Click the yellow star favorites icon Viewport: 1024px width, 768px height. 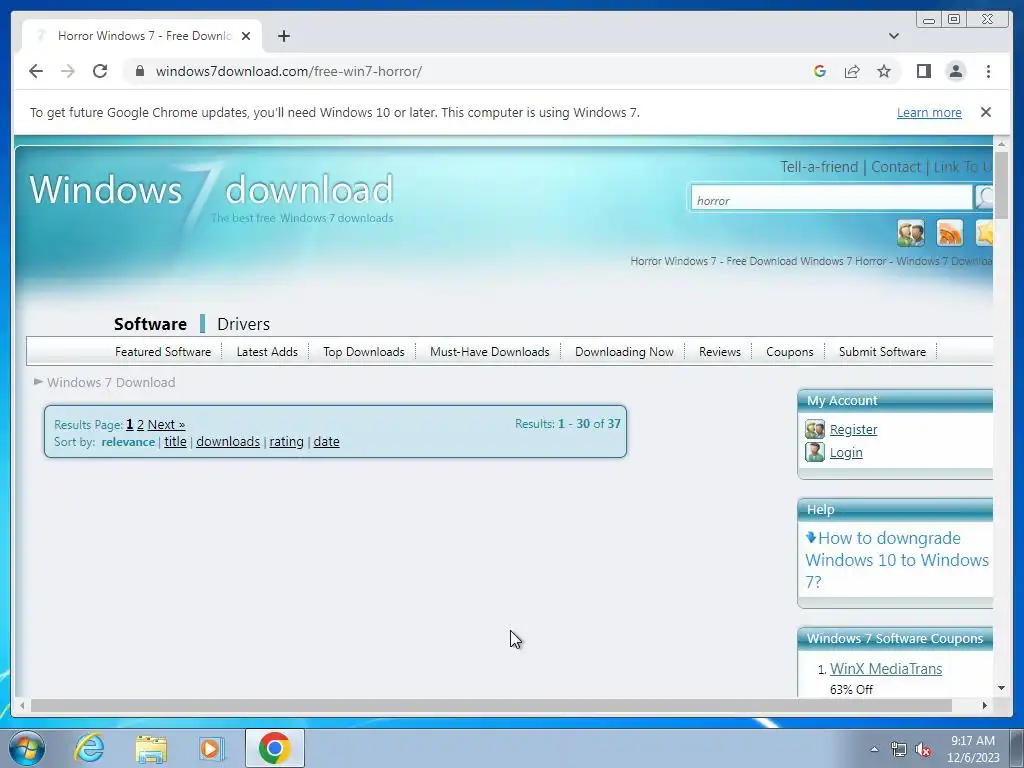pos(984,233)
